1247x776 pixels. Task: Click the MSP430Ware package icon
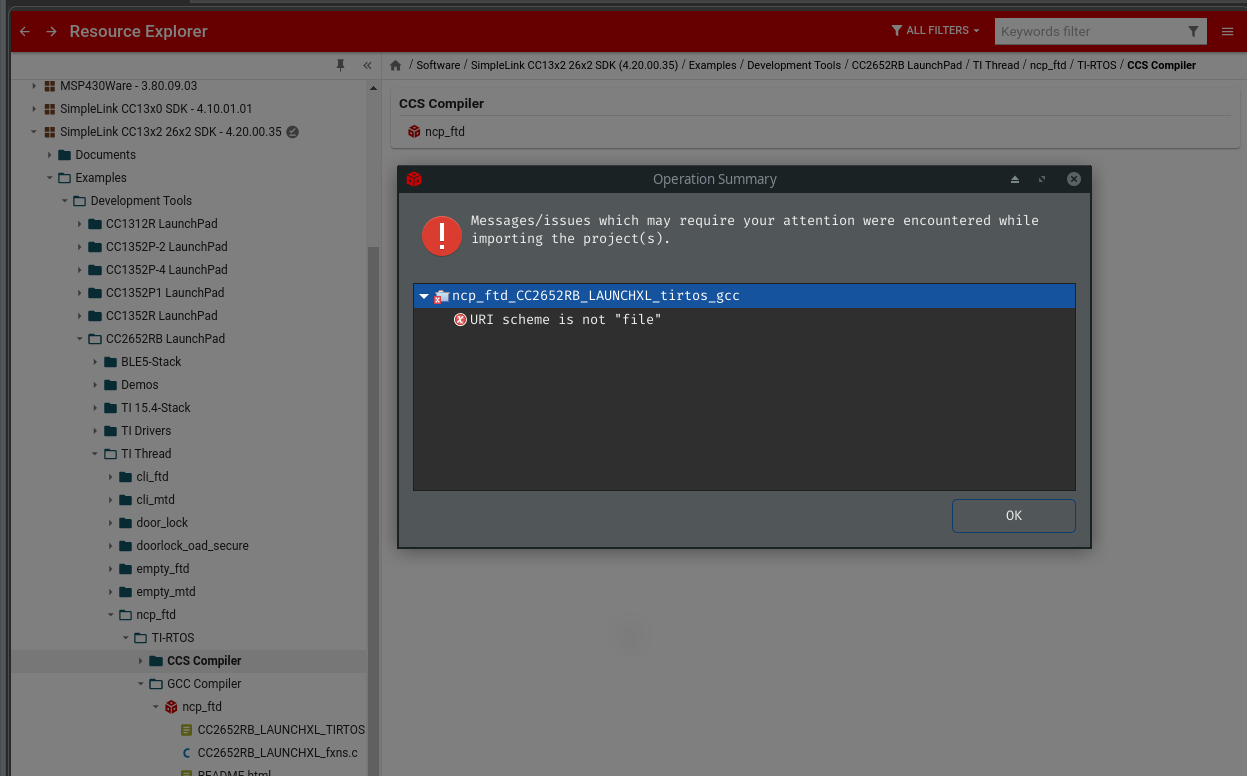click(50, 86)
